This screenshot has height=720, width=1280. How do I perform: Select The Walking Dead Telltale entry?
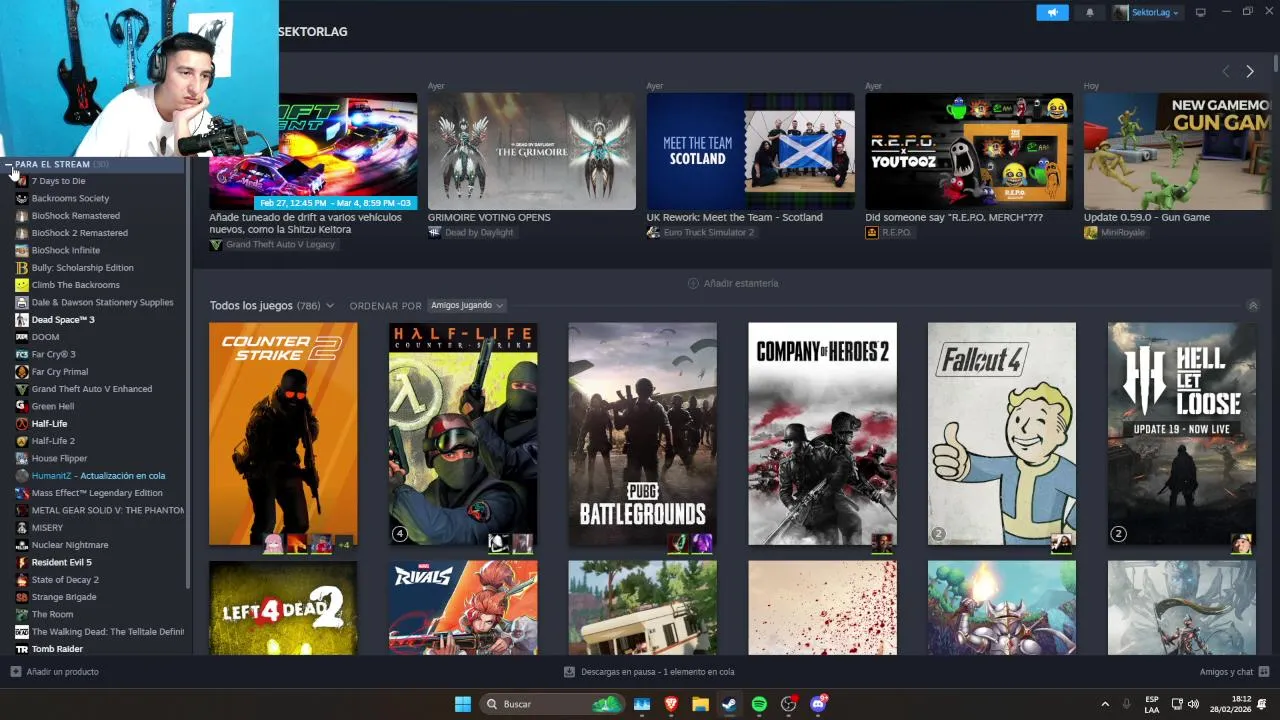[x=107, y=632]
